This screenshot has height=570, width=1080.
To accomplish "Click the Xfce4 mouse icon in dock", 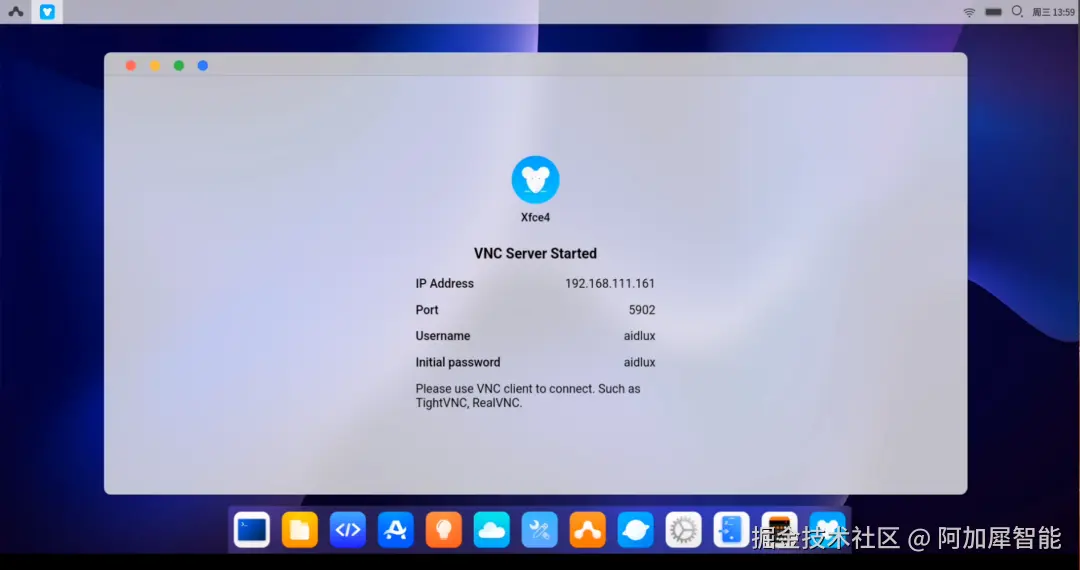I will pyautogui.click(x=827, y=530).
